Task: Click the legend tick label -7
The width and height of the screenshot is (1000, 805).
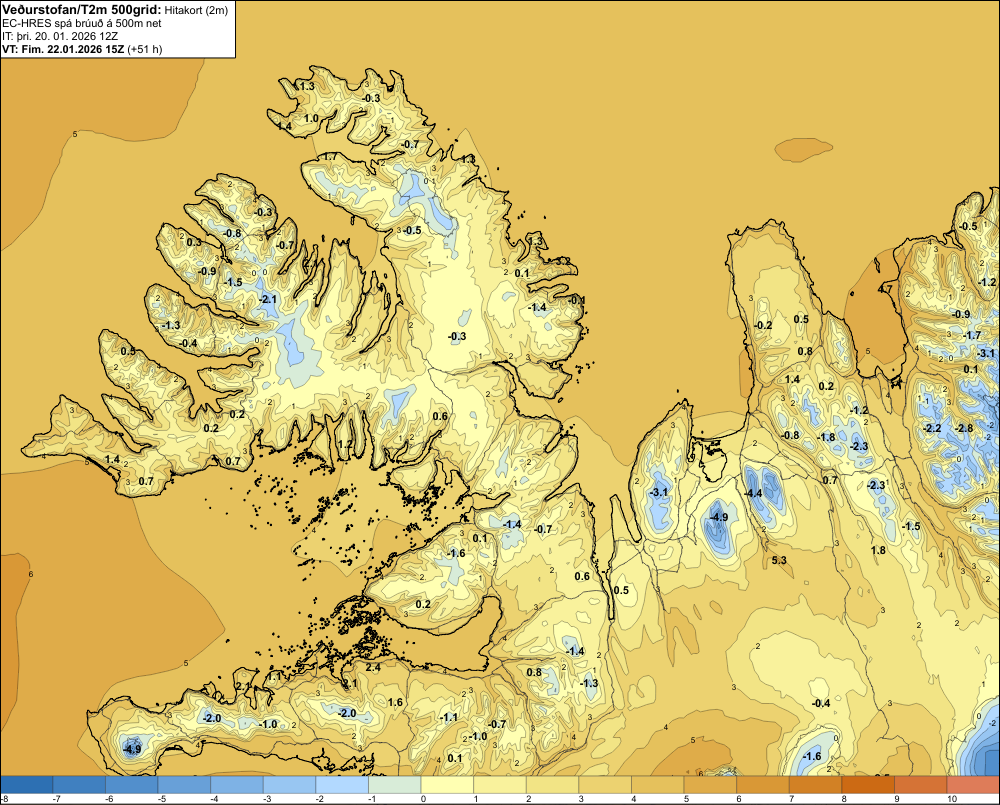Action: click(x=56, y=799)
